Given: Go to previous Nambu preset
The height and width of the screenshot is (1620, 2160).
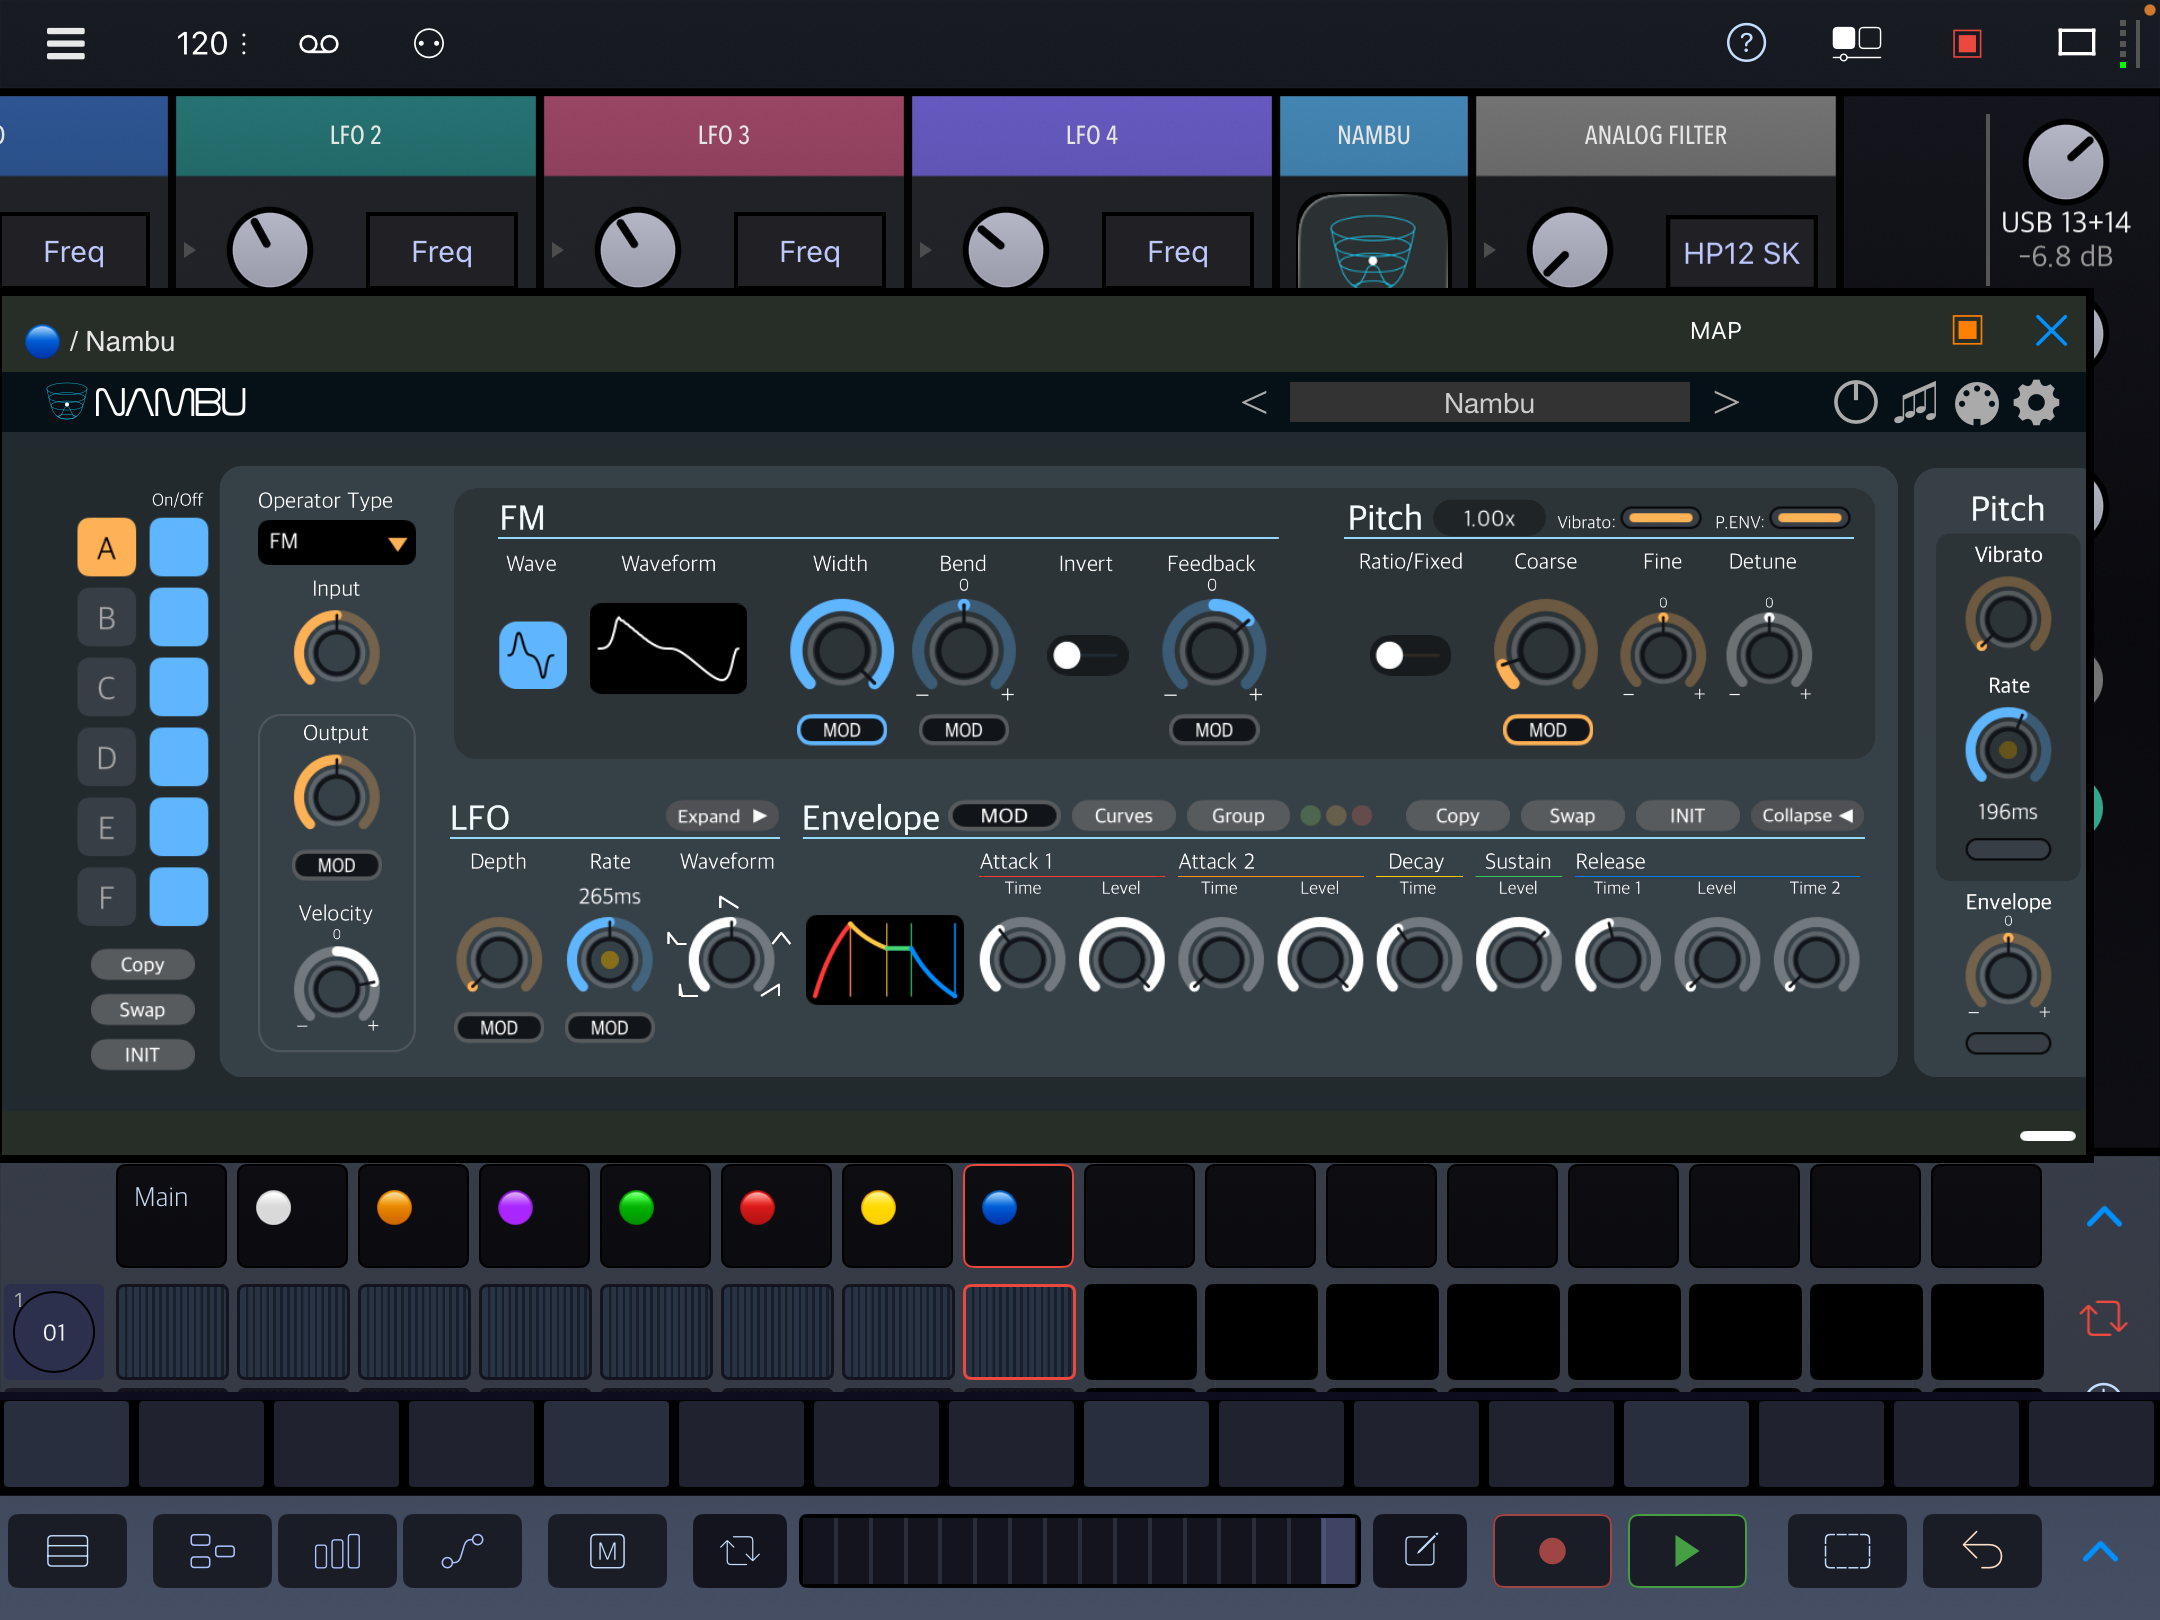Looking at the screenshot, I should coord(1254,402).
